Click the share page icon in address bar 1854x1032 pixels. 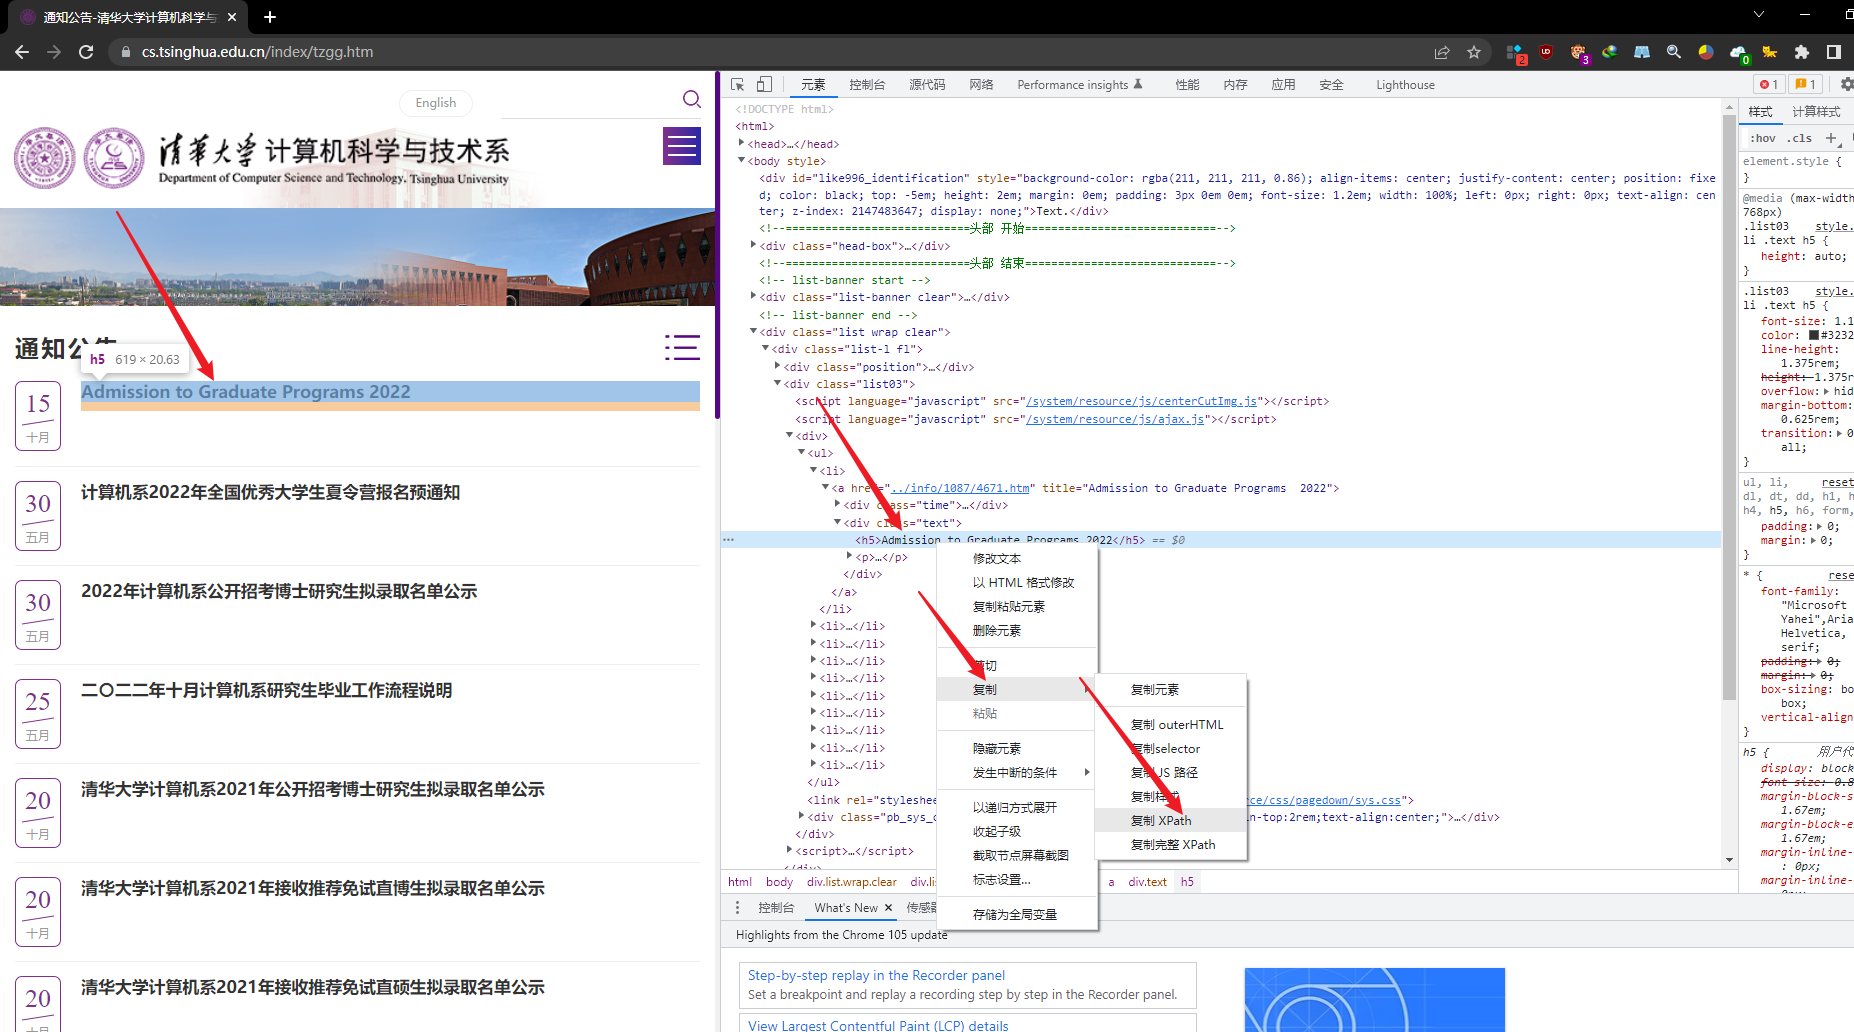1442,52
